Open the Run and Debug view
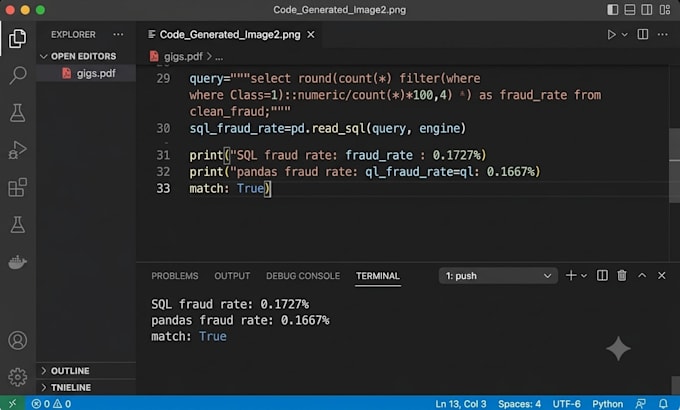 [17, 150]
